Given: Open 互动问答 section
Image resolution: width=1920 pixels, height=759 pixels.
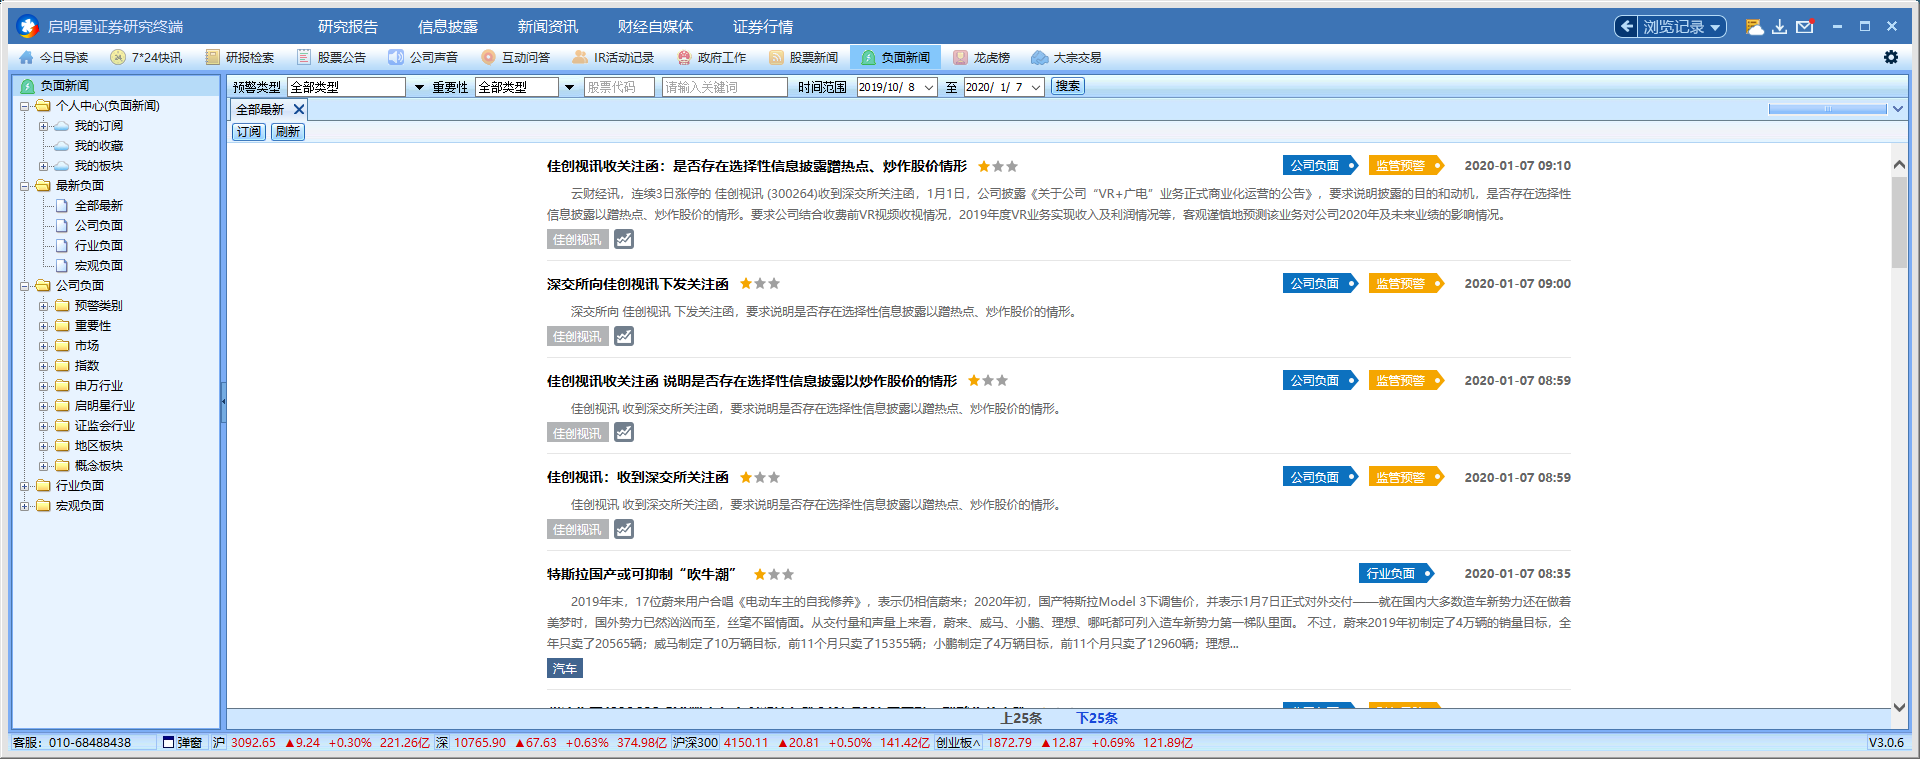Looking at the screenshot, I should click(515, 58).
